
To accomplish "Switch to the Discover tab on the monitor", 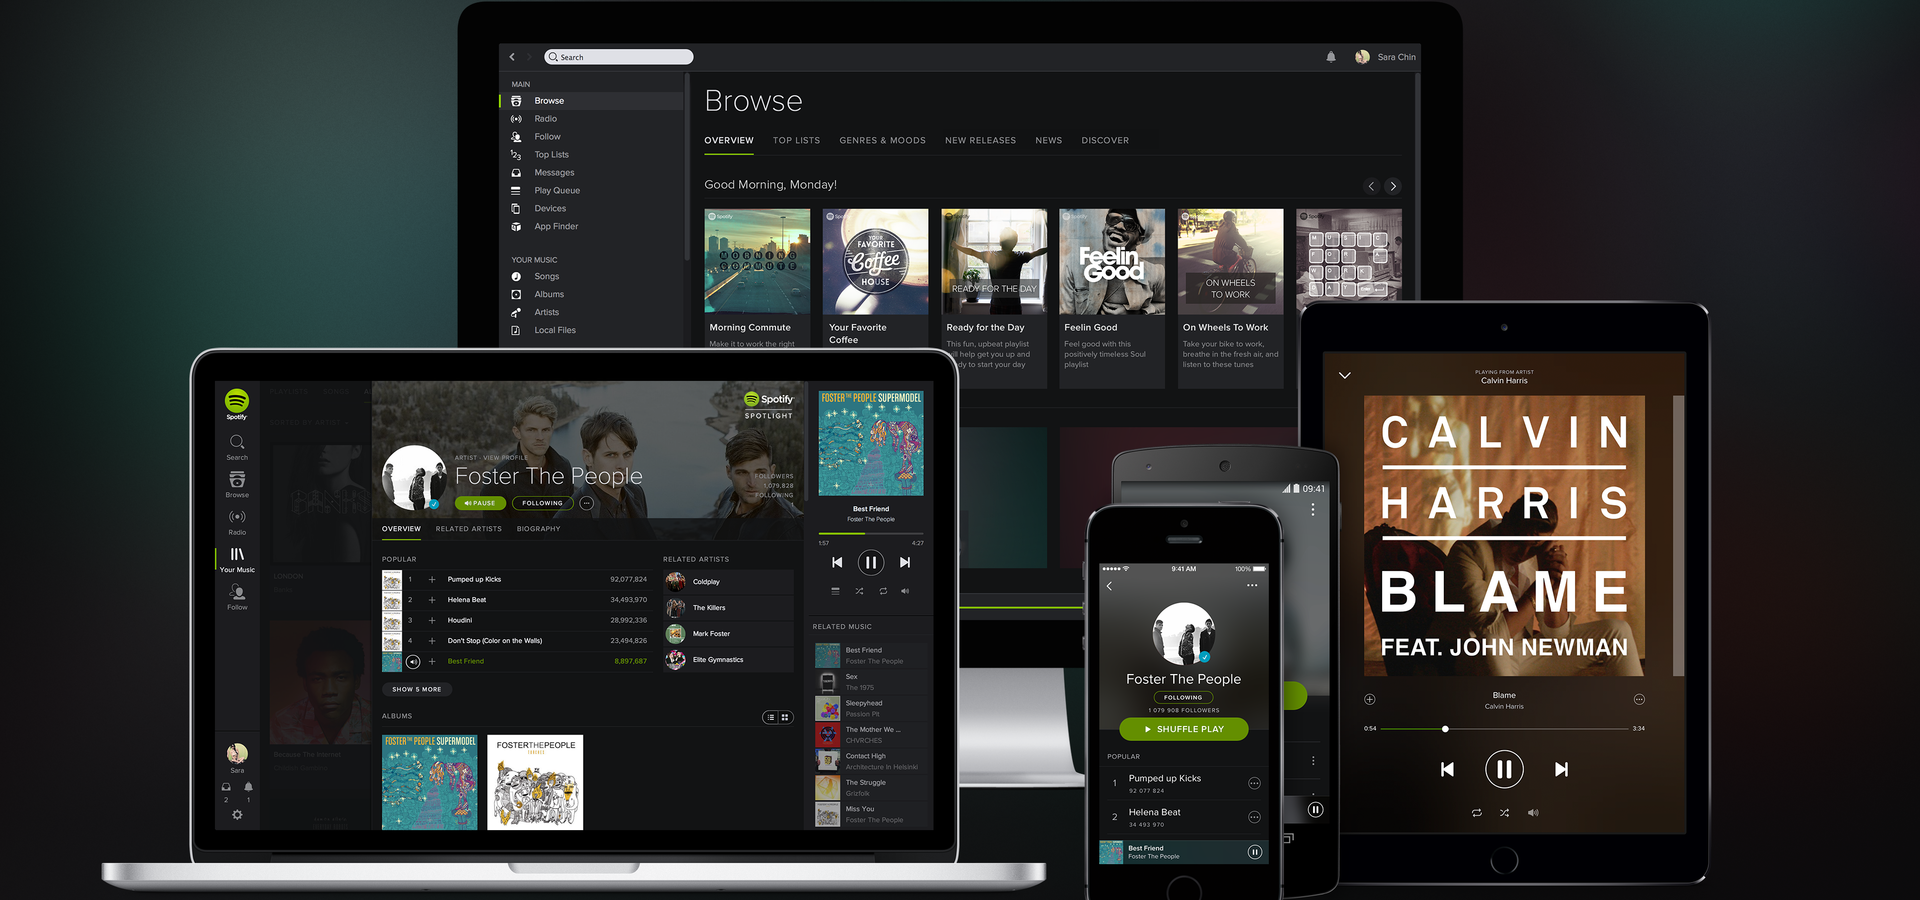I will 1105,141.
